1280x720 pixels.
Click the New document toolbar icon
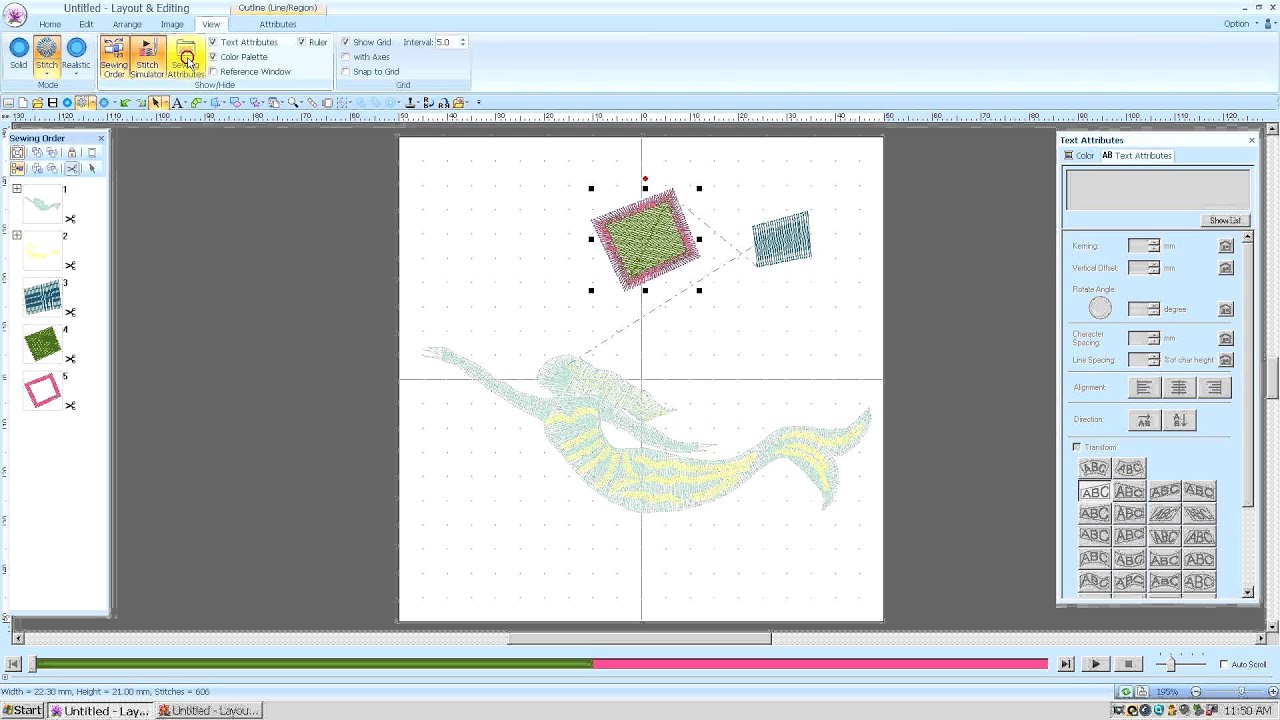pos(23,102)
